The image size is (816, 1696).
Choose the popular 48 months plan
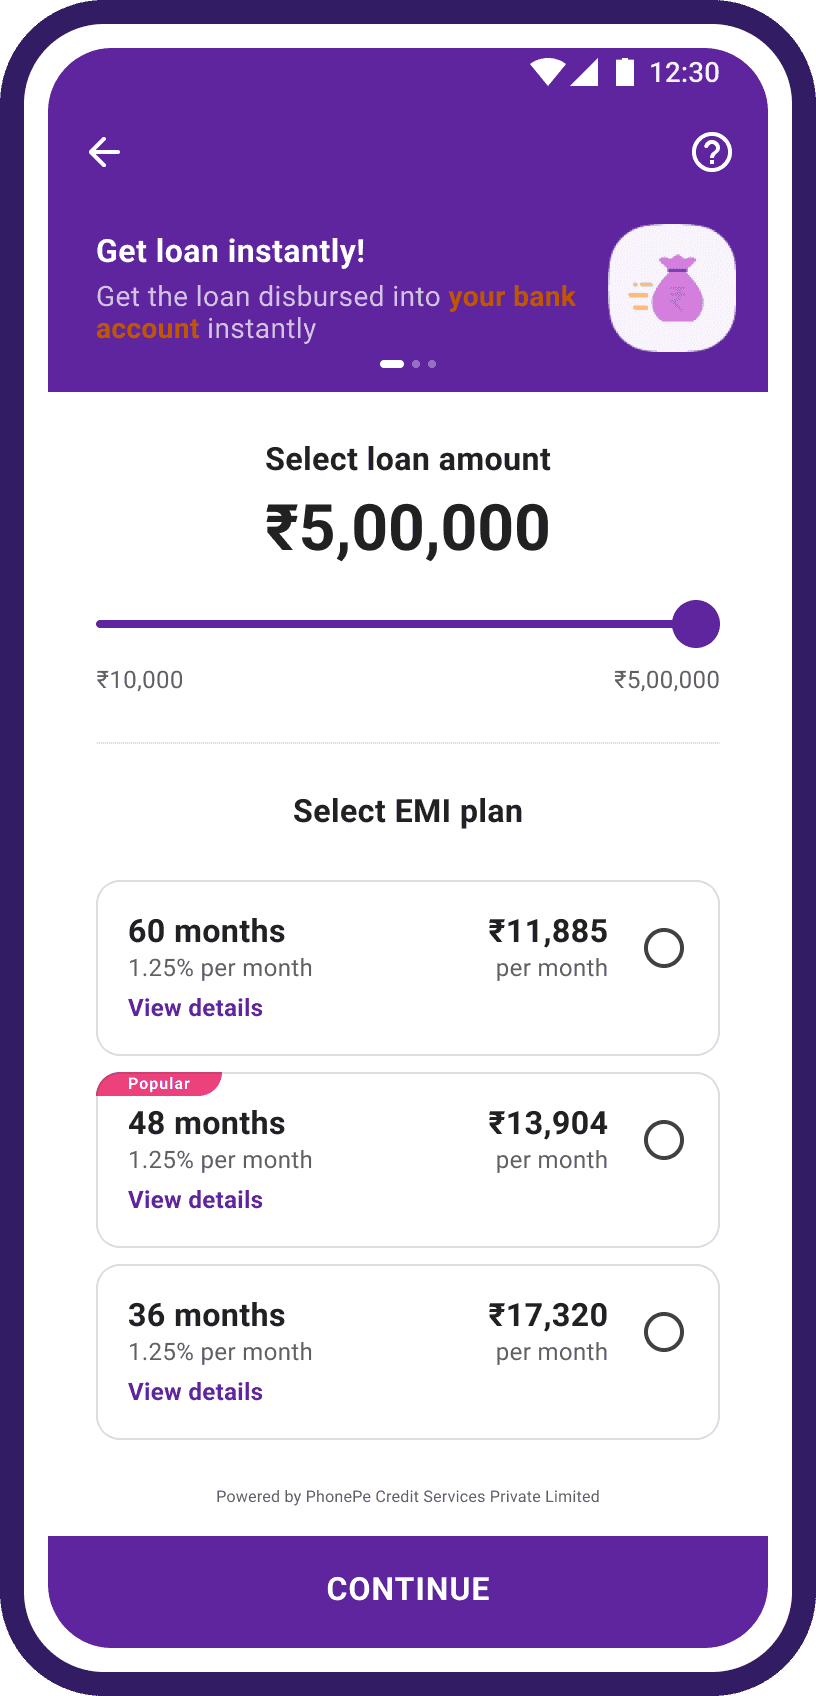point(663,1139)
